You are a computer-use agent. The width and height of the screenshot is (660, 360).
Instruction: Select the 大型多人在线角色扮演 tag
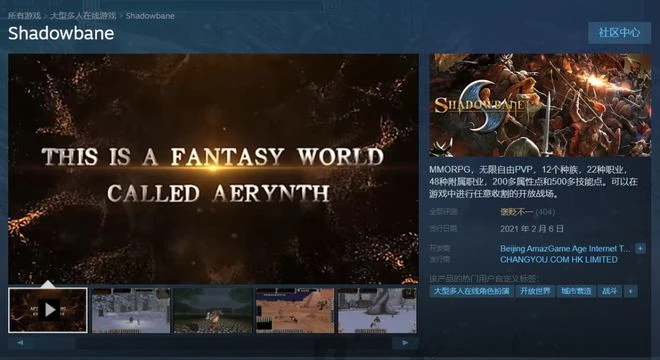pyautogui.click(x=471, y=291)
